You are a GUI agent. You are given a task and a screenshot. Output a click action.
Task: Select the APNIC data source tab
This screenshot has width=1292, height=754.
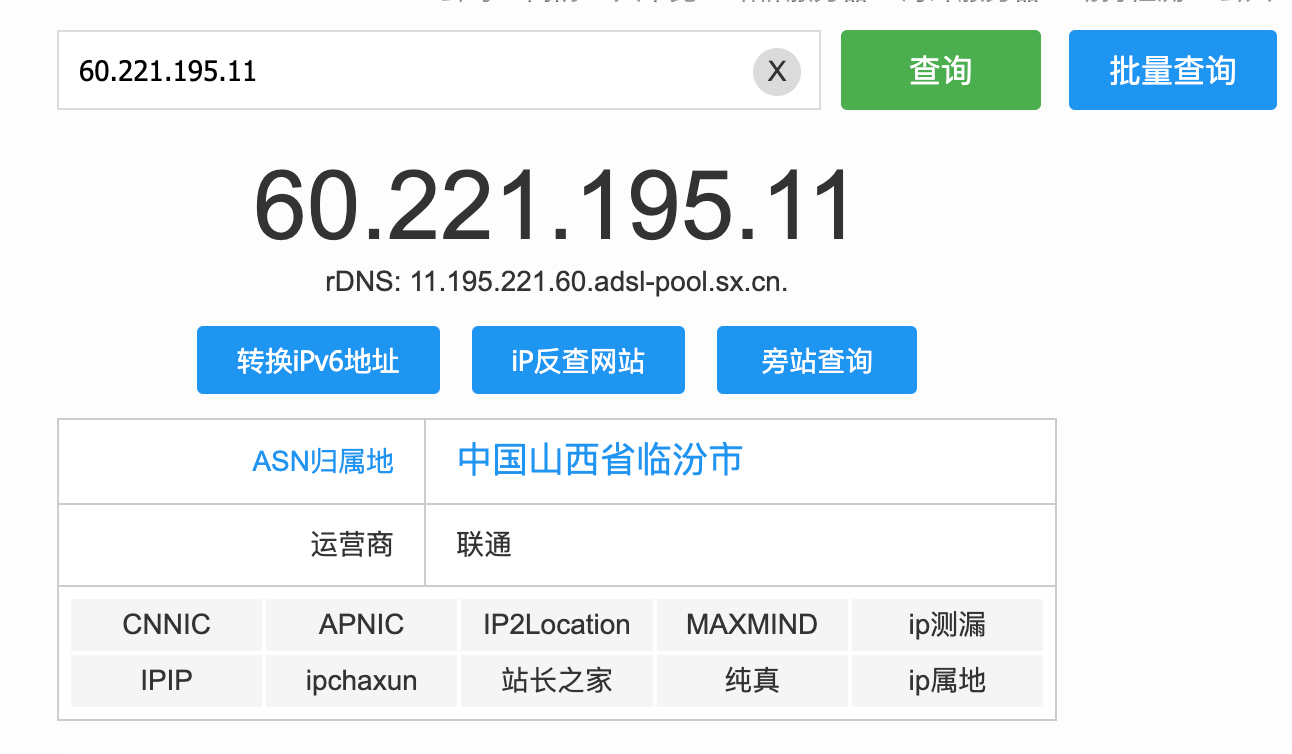[x=361, y=625]
